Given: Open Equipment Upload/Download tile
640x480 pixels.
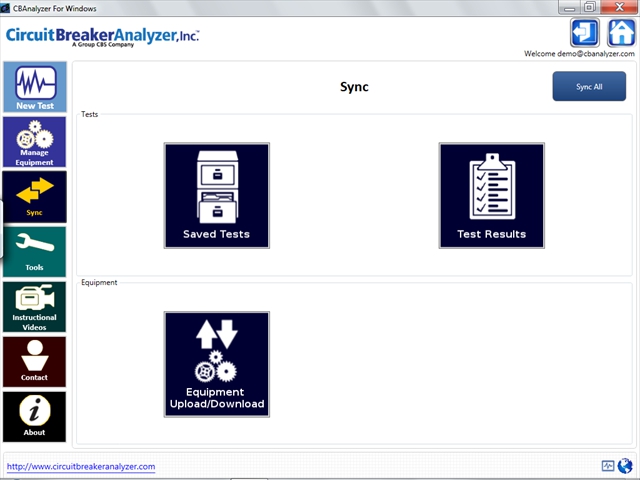Looking at the screenshot, I should pos(217,364).
